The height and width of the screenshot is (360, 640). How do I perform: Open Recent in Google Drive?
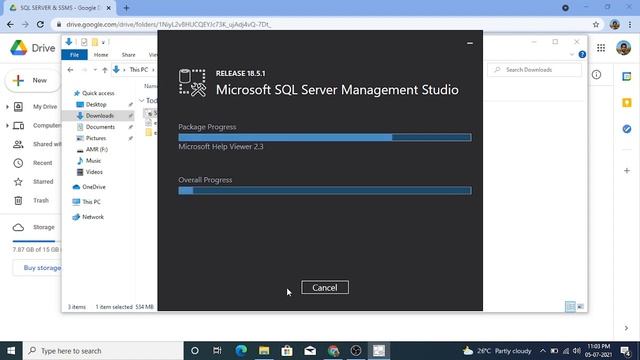point(42,163)
